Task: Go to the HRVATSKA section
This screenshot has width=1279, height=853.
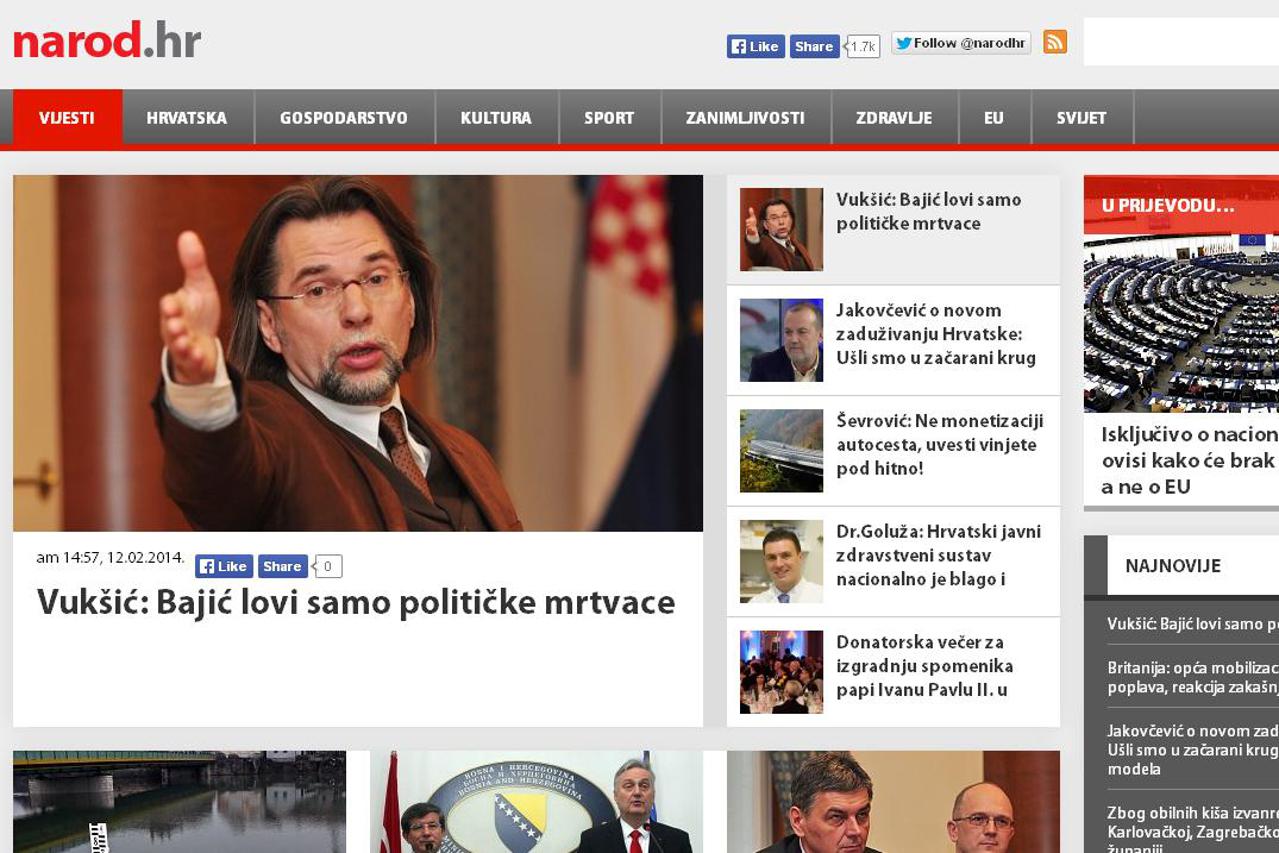Action: [187, 118]
